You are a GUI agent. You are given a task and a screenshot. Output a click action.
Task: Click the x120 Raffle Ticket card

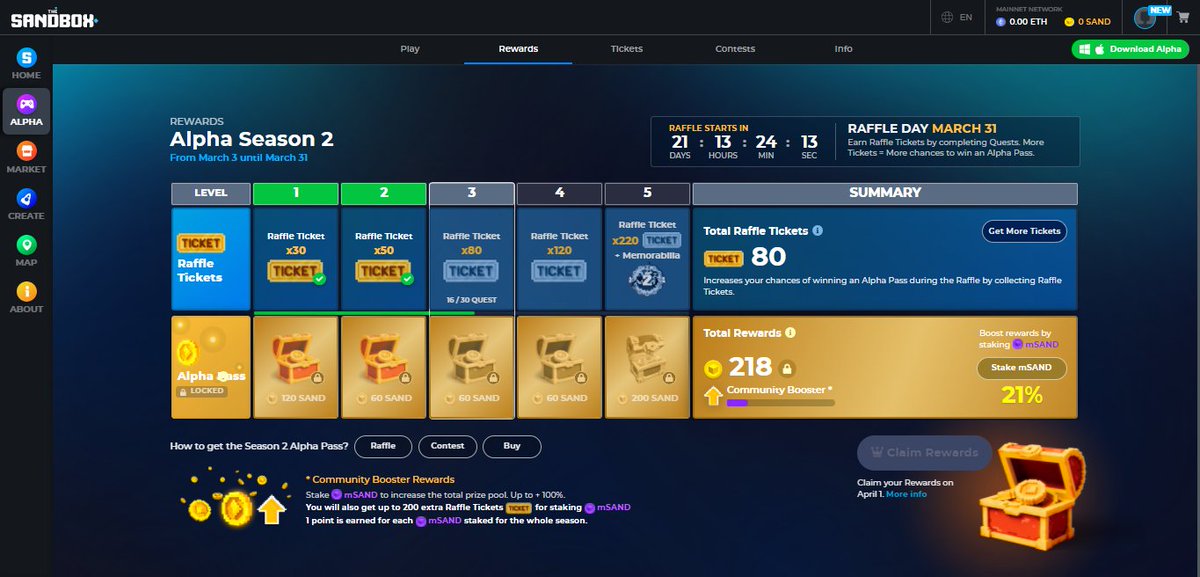click(x=559, y=259)
